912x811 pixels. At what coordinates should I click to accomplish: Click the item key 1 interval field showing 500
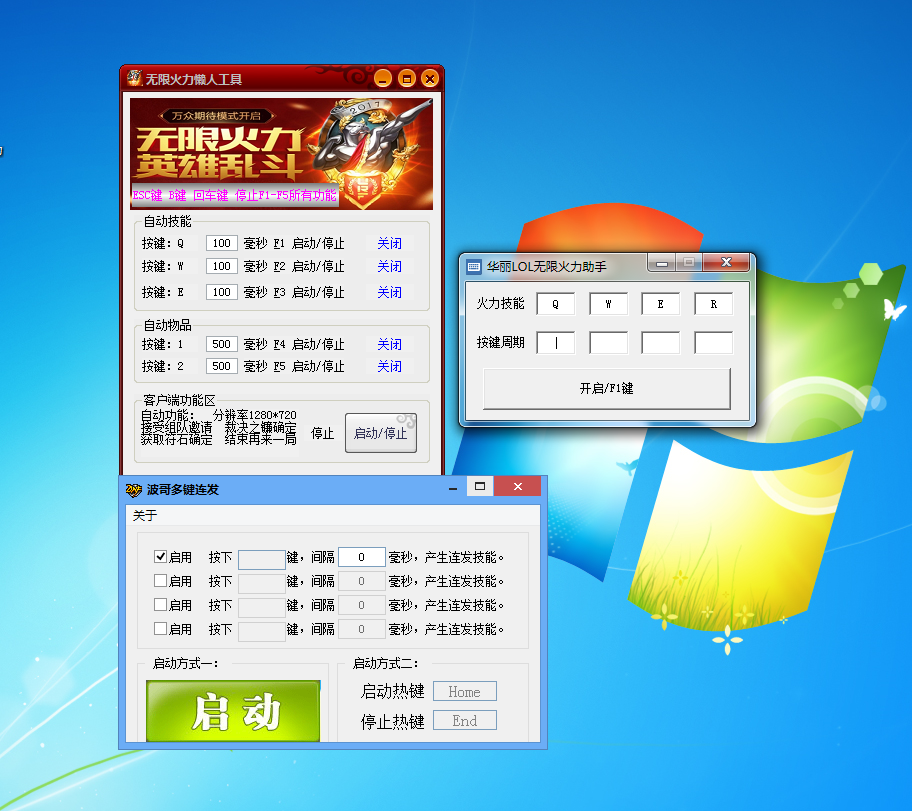point(222,344)
